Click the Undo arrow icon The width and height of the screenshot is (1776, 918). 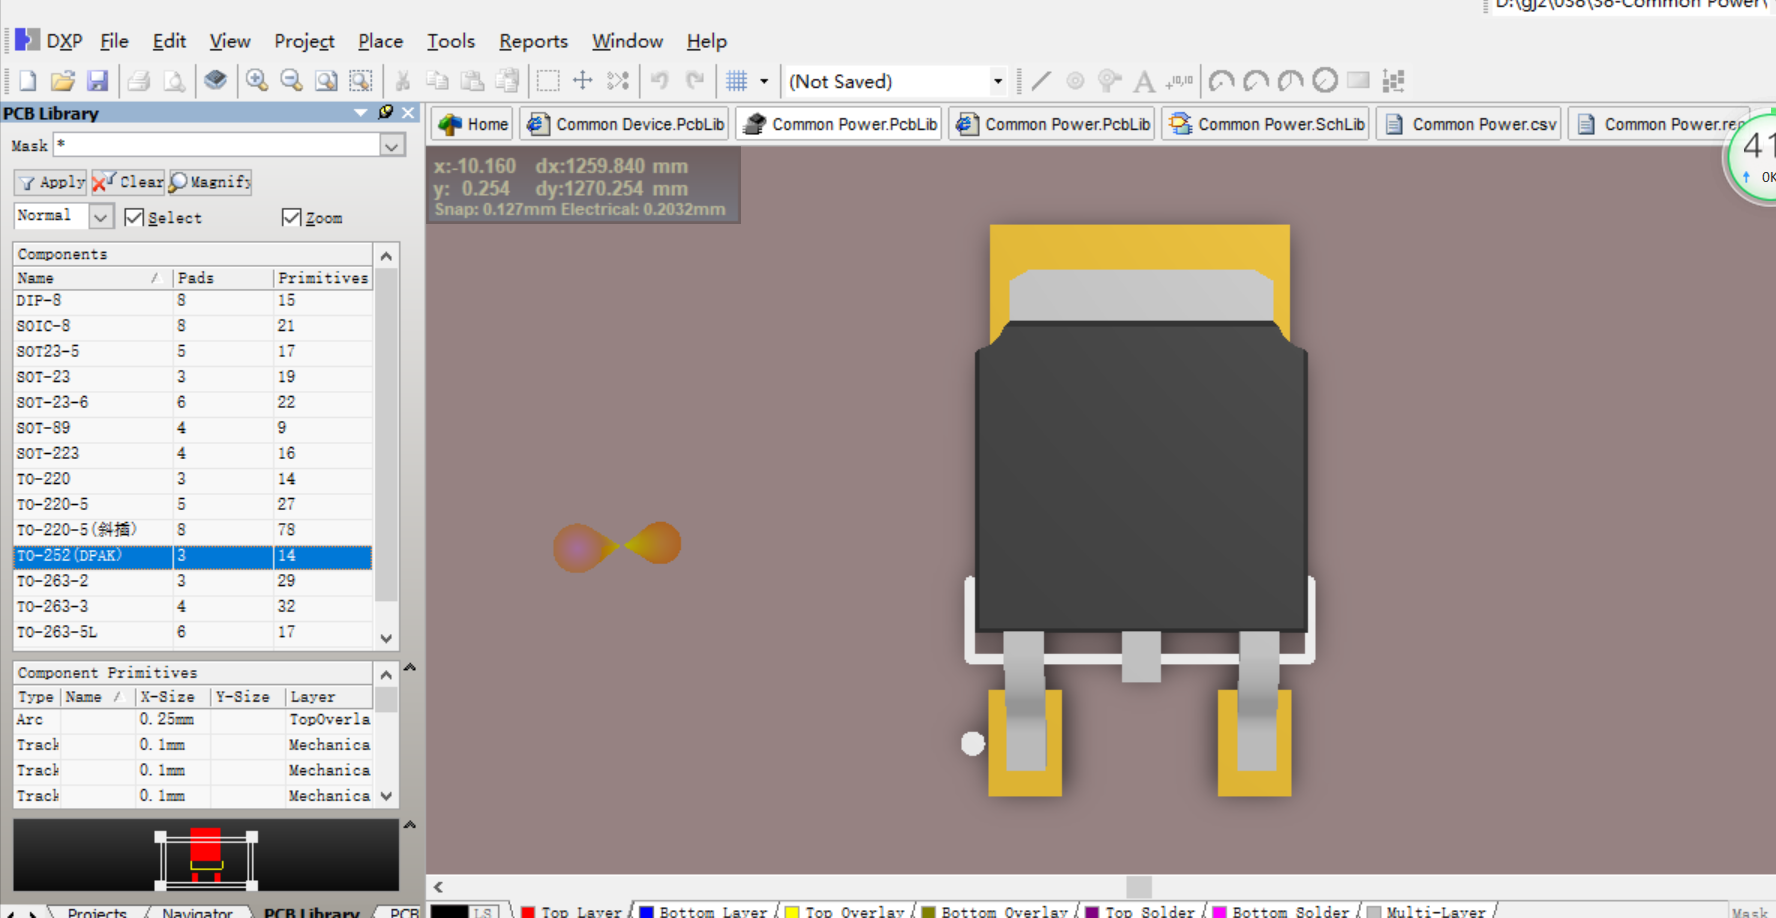(x=660, y=81)
